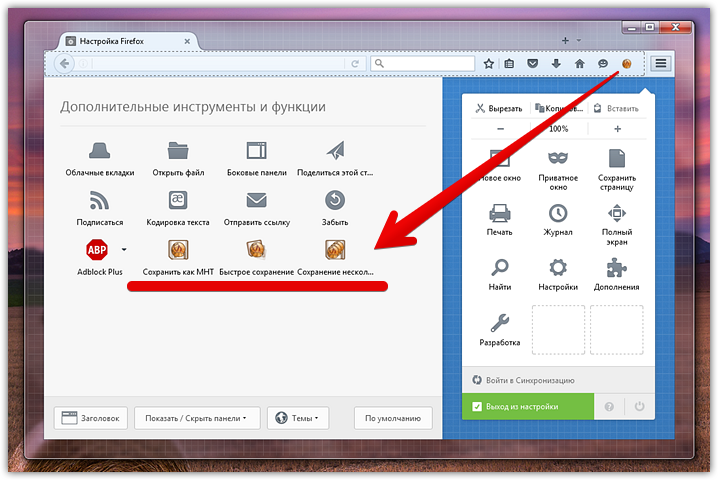Click the Home toolbar icon
This screenshot has height=480, width=718.
[580, 64]
